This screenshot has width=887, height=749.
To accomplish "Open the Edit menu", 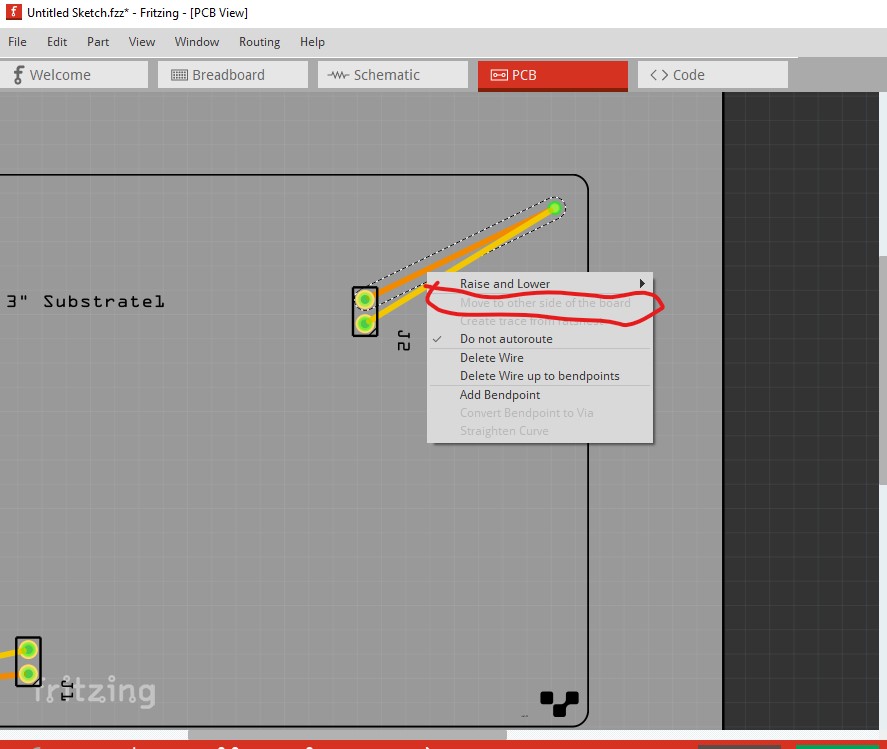I will (57, 42).
